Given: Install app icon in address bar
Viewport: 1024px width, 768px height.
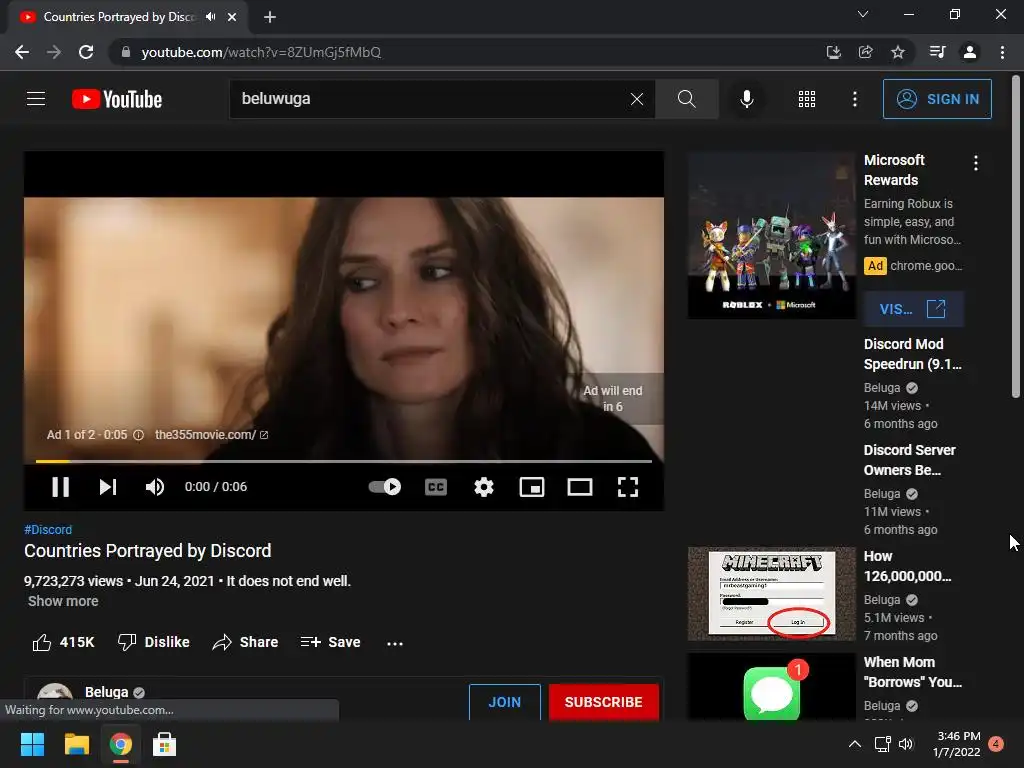Looking at the screenshot, I should coord(833,52).
